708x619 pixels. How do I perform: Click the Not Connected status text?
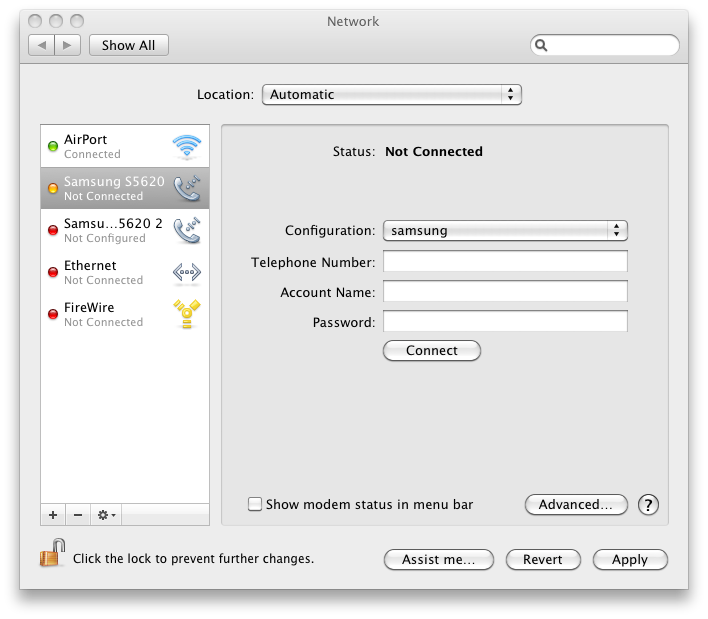(x=433, y=151)
